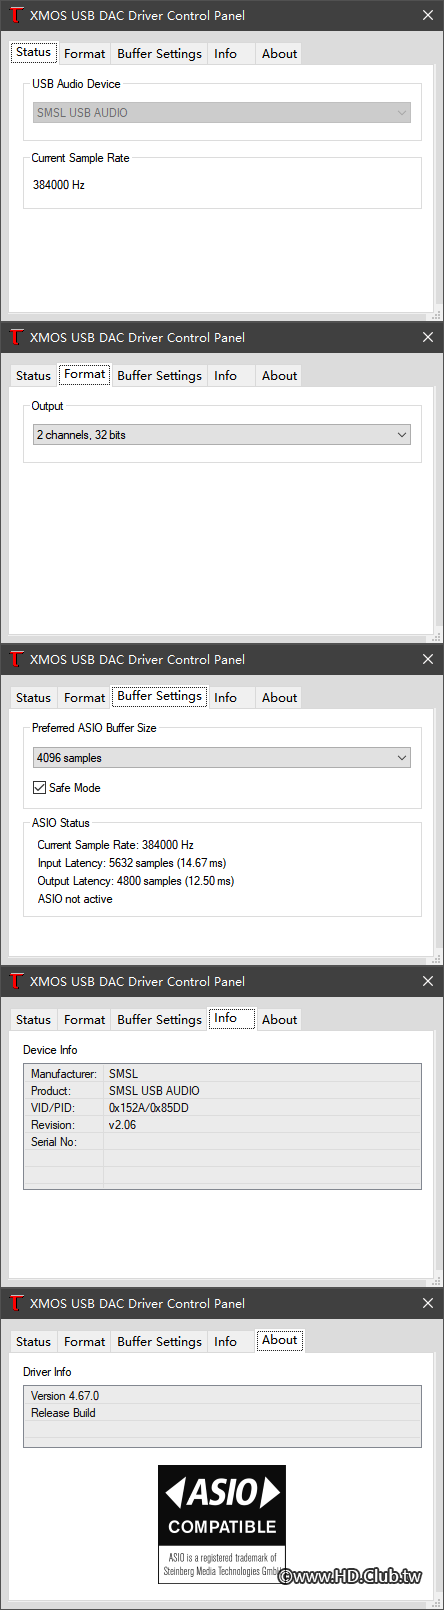Click the Product row value SMSL USB AUDIO
444x1610 pixels.
pos(154,1091)
